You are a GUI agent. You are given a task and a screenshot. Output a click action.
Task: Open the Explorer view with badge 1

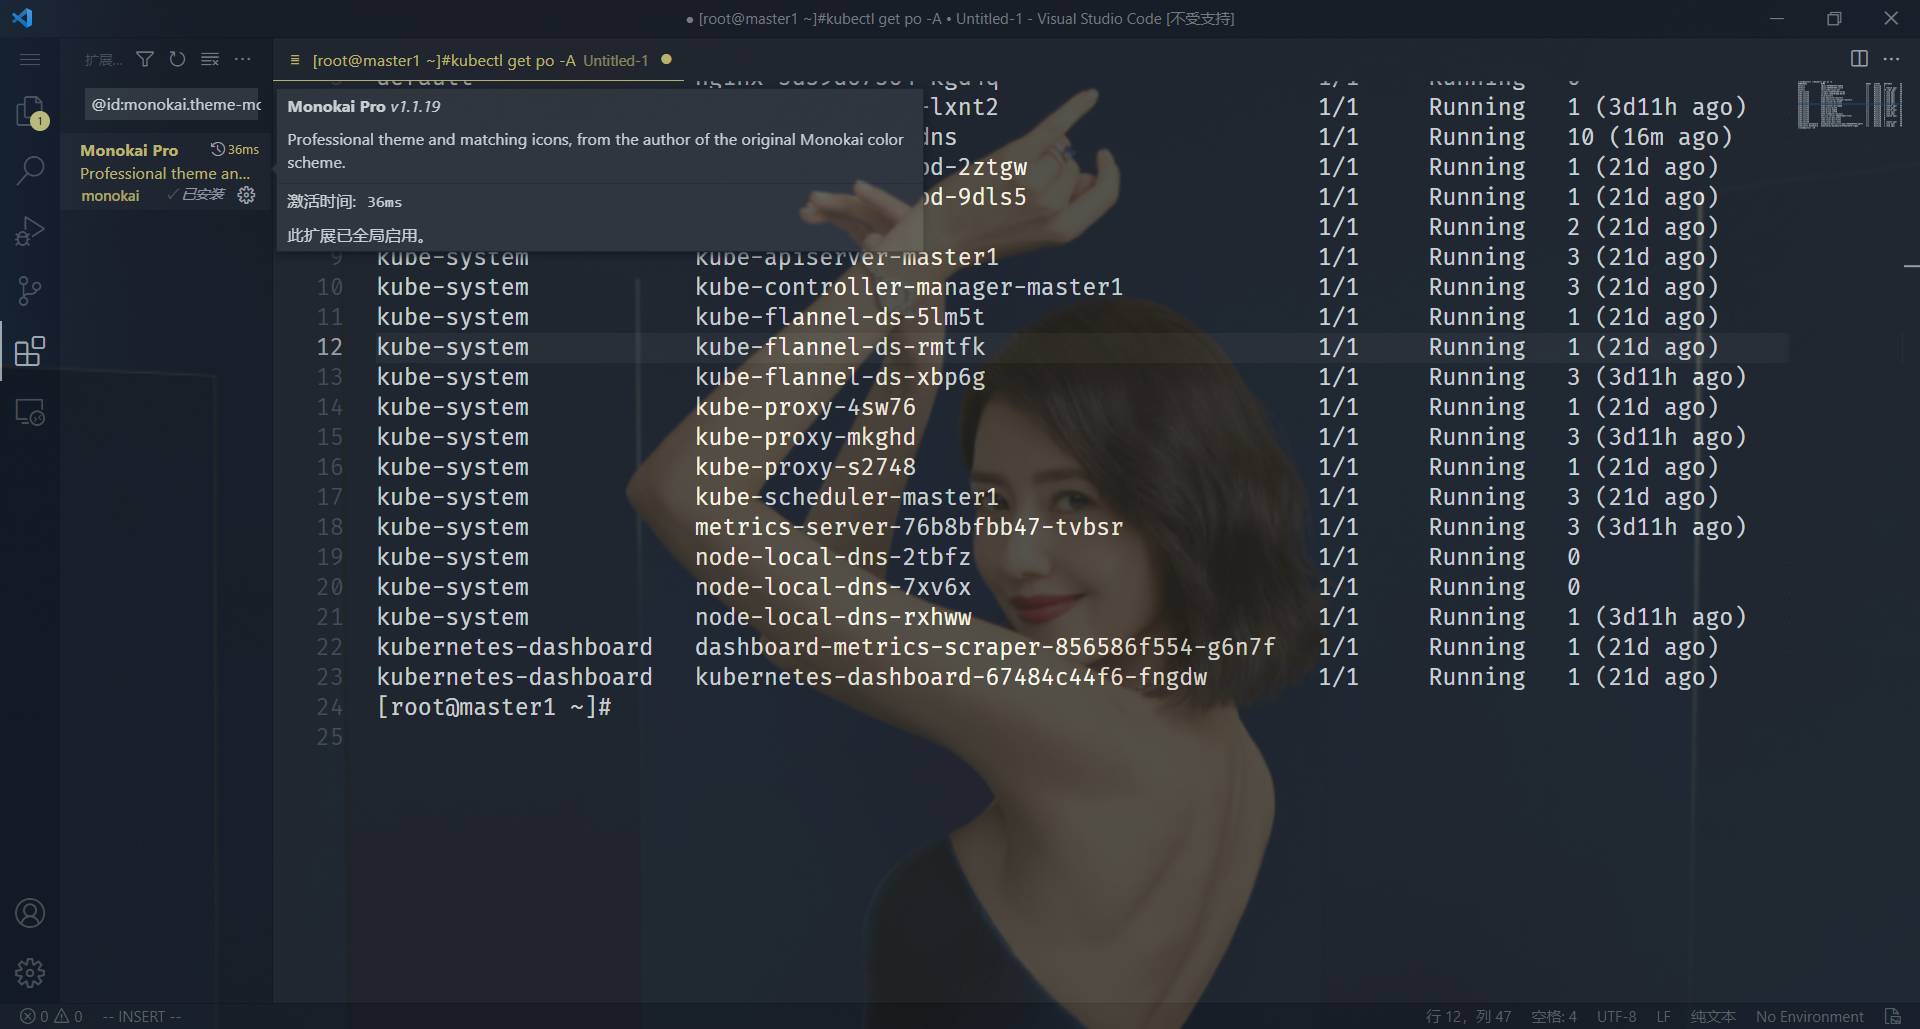coord(30,112)
